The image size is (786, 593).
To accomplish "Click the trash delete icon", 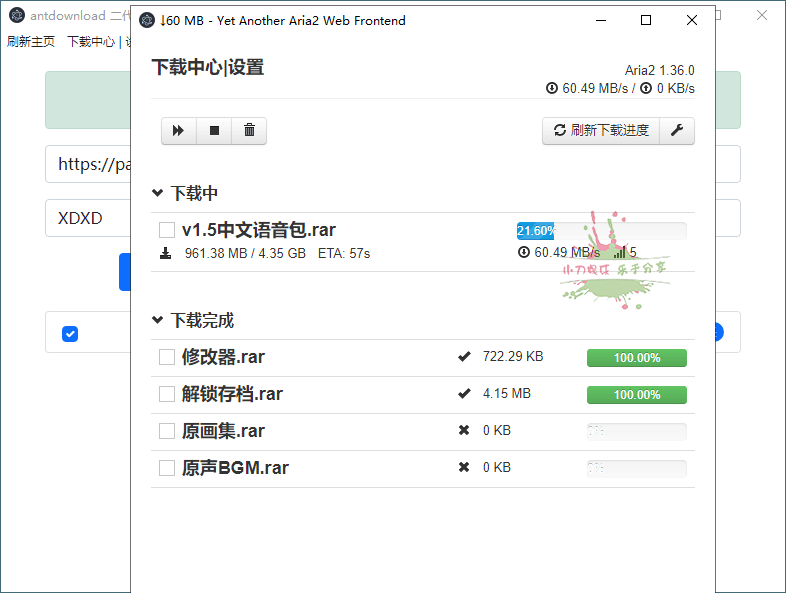I will click(x=249, y=131).
